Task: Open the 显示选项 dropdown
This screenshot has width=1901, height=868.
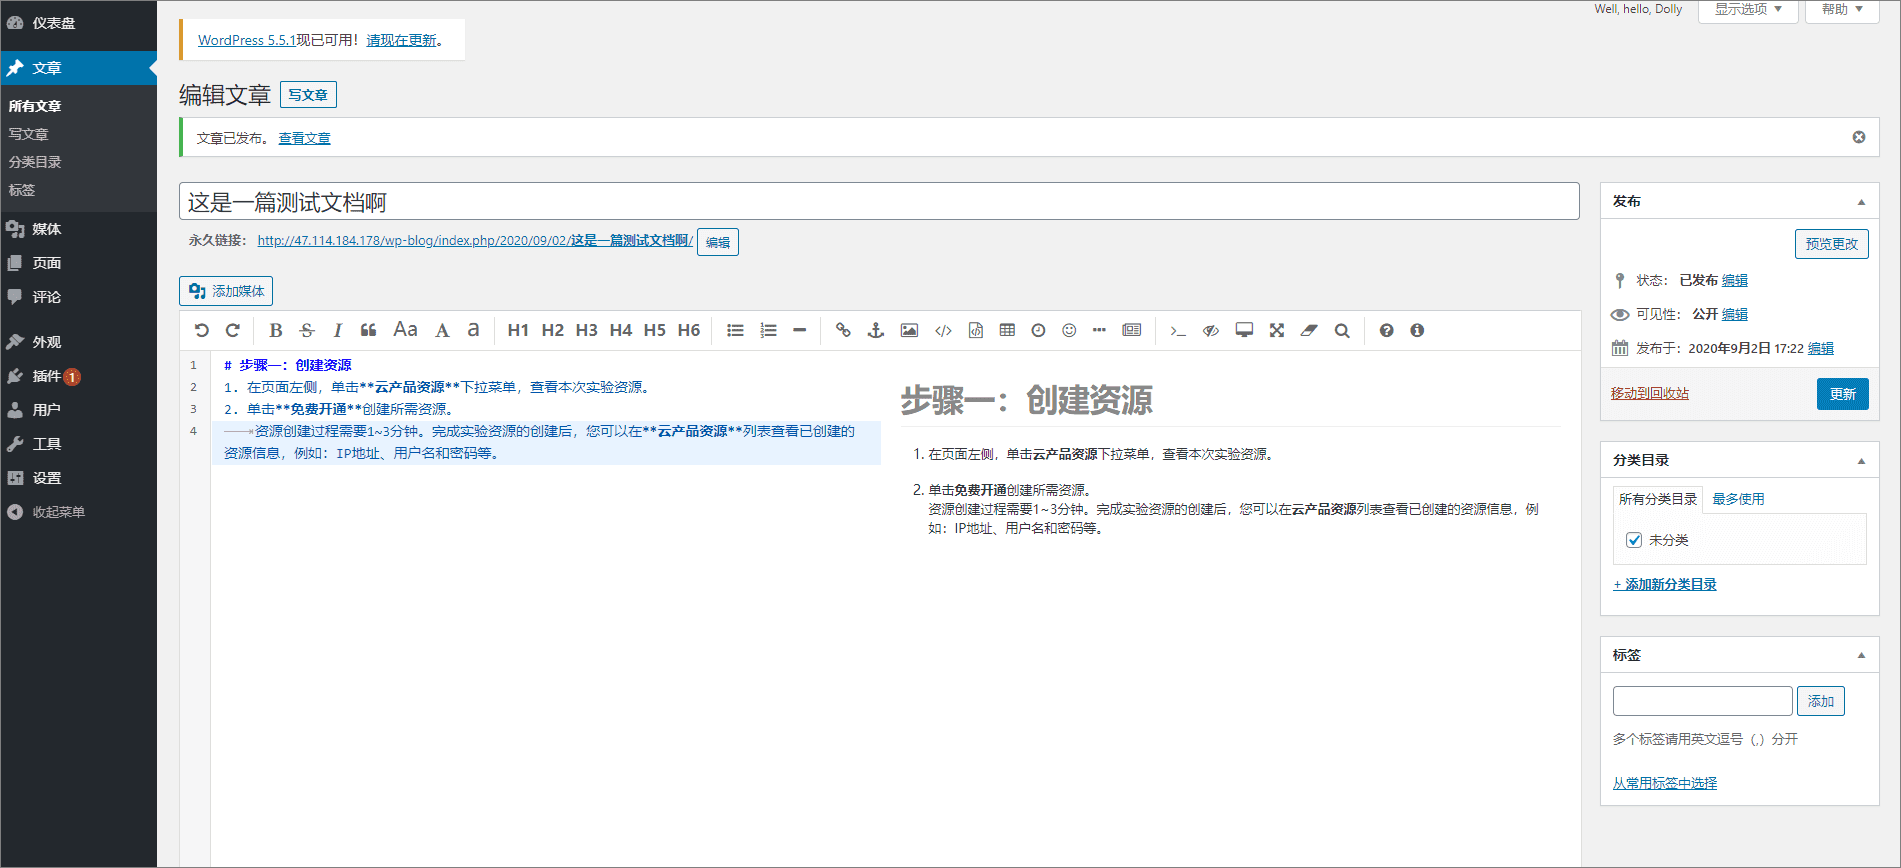Action: 1748,10
